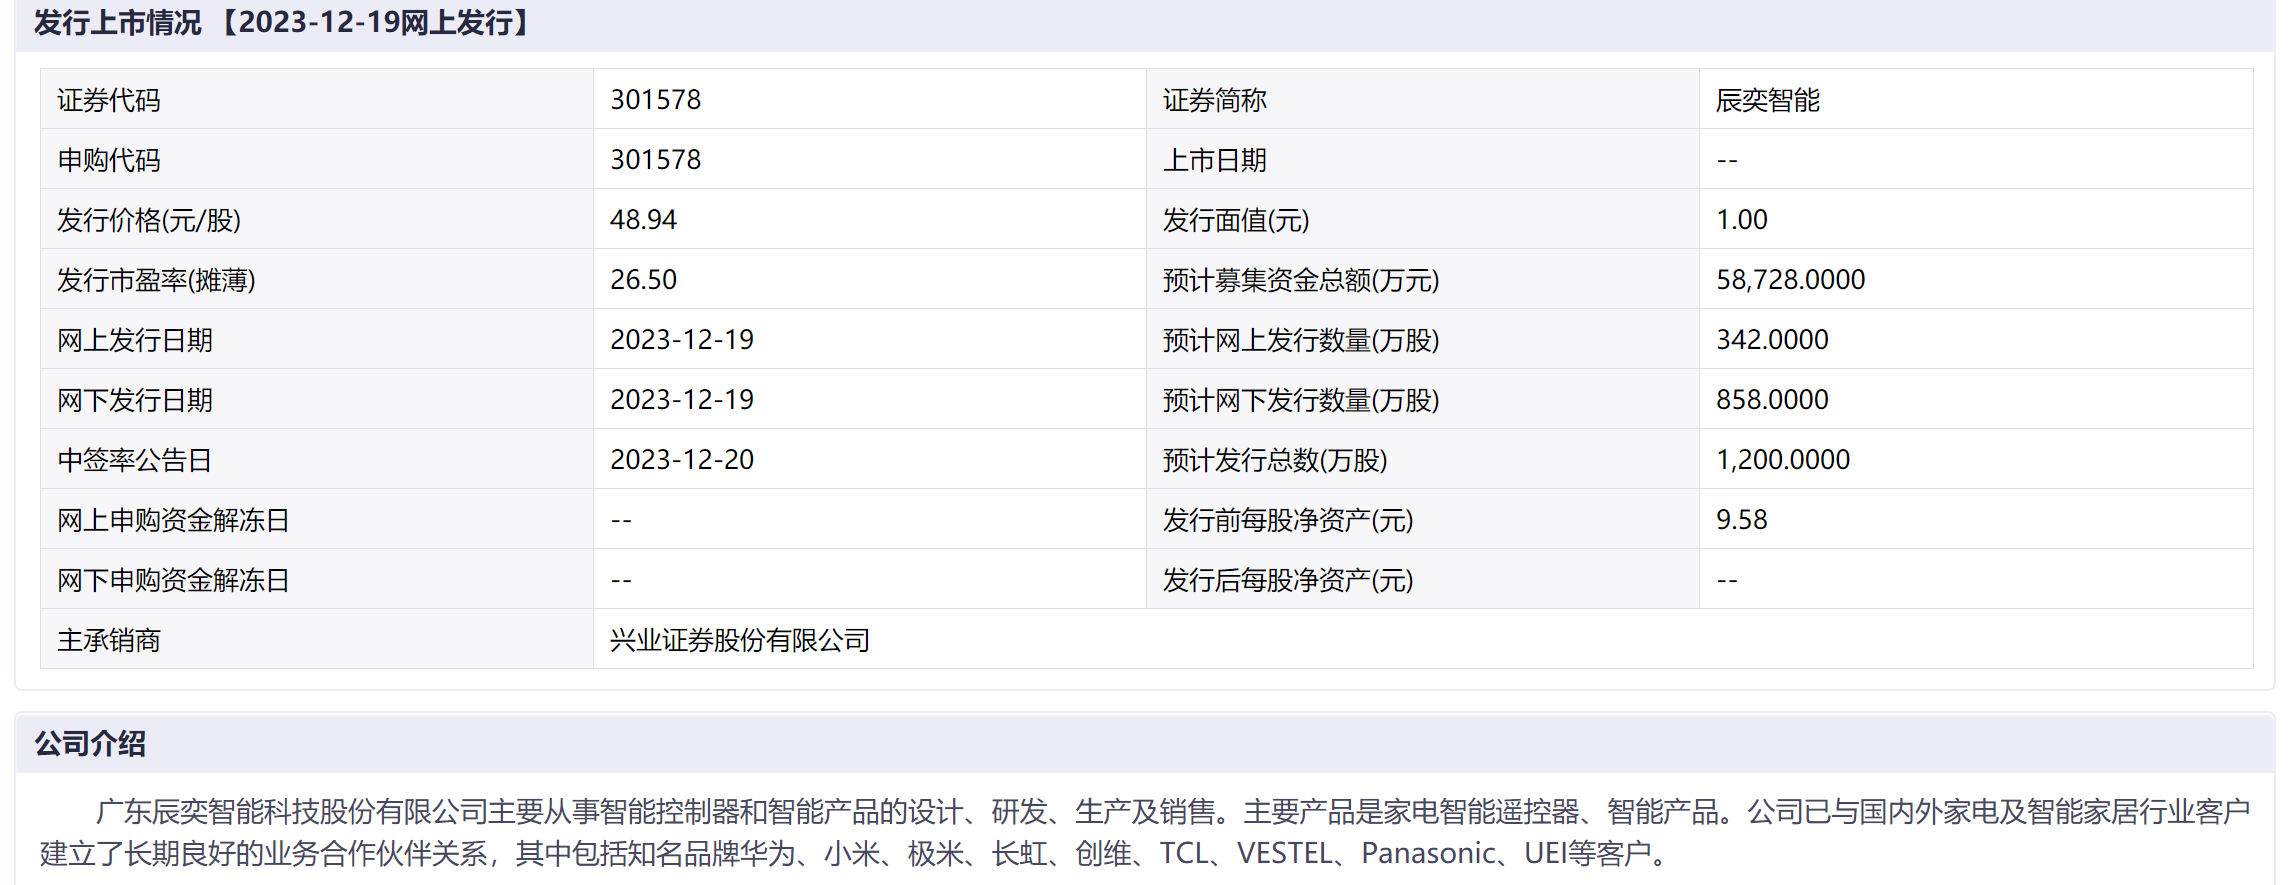Click the 预计网上发行数量(万股) label
Screen dimensions: 2289x885
(1301, 340)
